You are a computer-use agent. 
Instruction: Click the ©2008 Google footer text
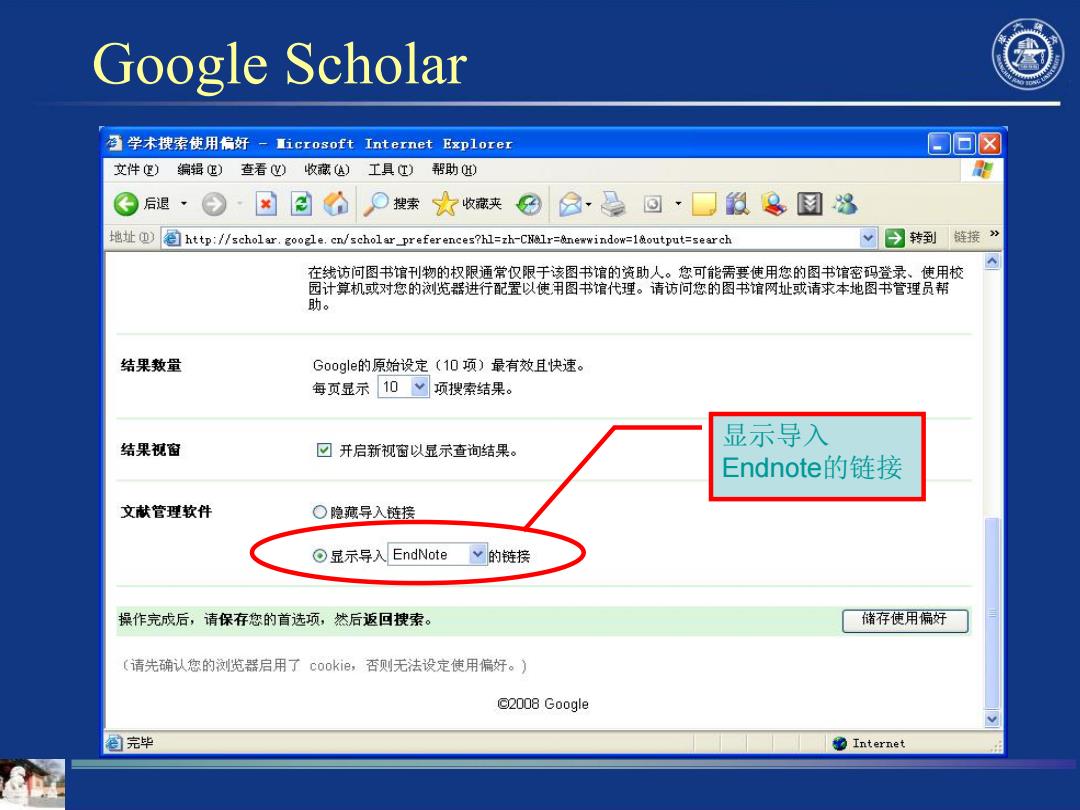543,704
